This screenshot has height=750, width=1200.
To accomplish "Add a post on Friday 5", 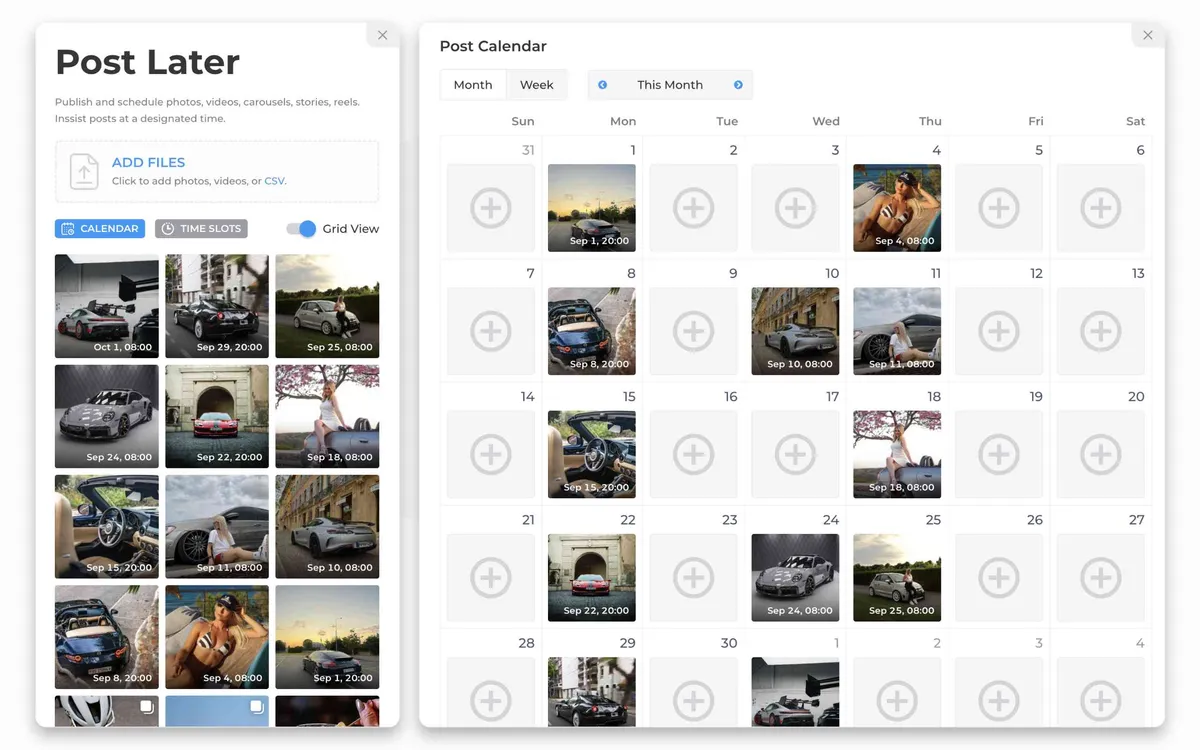I will [x=998, y=208].
